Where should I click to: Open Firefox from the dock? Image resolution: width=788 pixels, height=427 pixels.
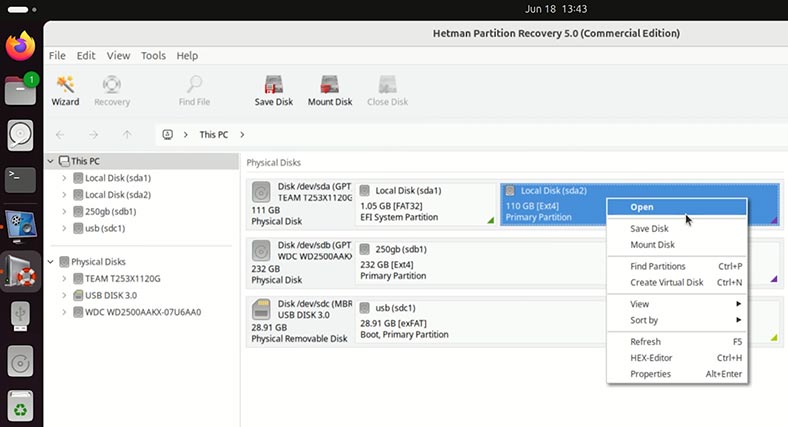[20, 46]
